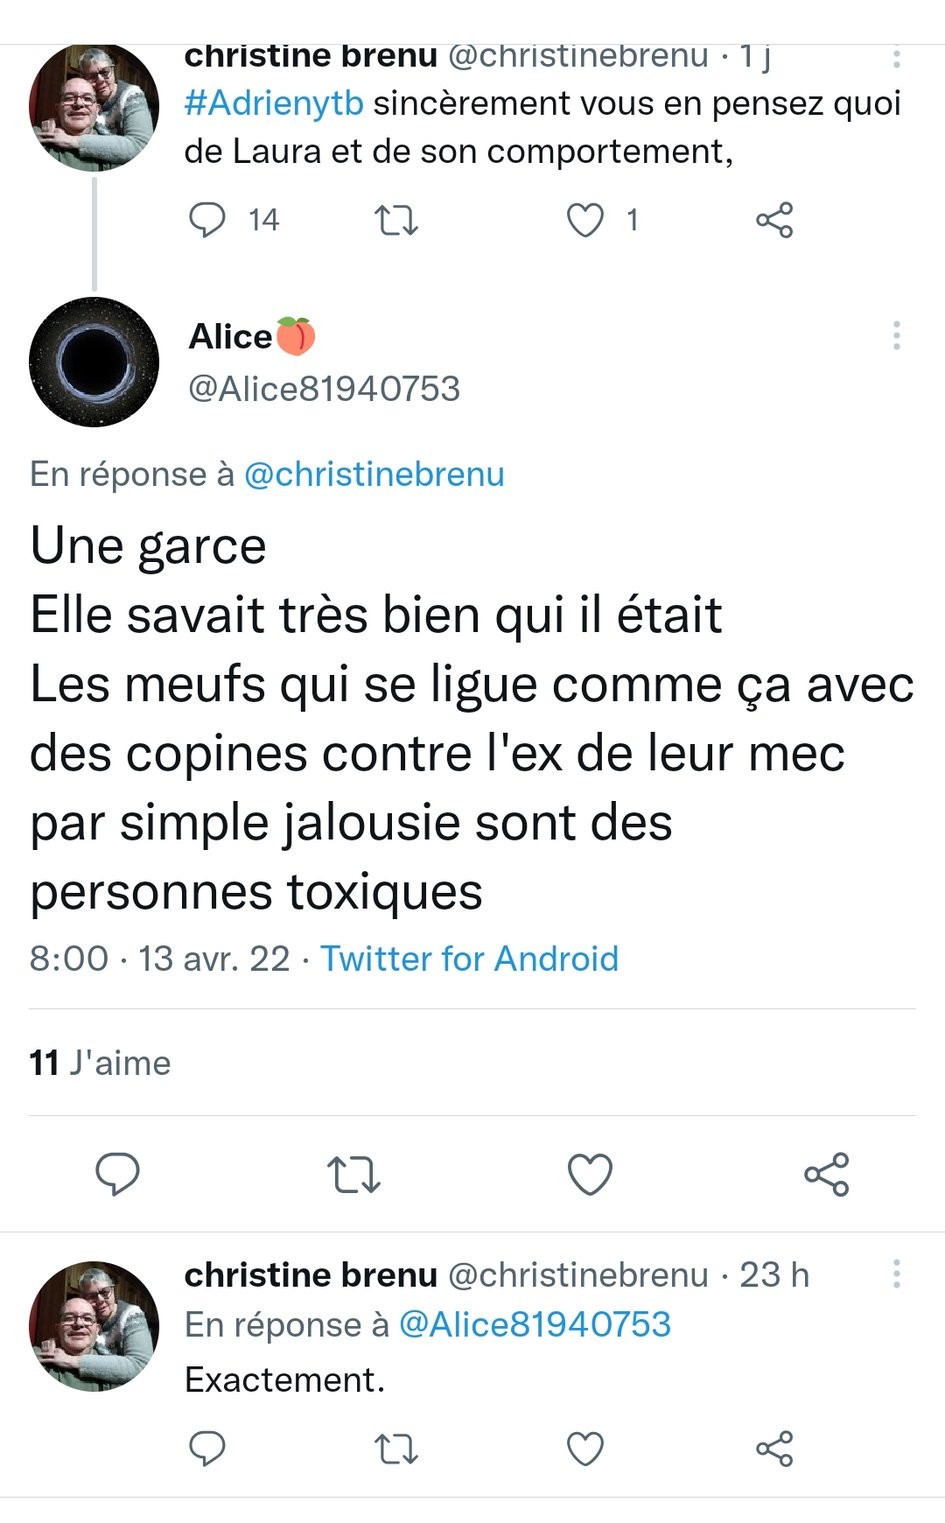This screenshot has height=1523, width=945.
Task: Open more options on "Exactement." reply
Action: [x=896, y=1273]
